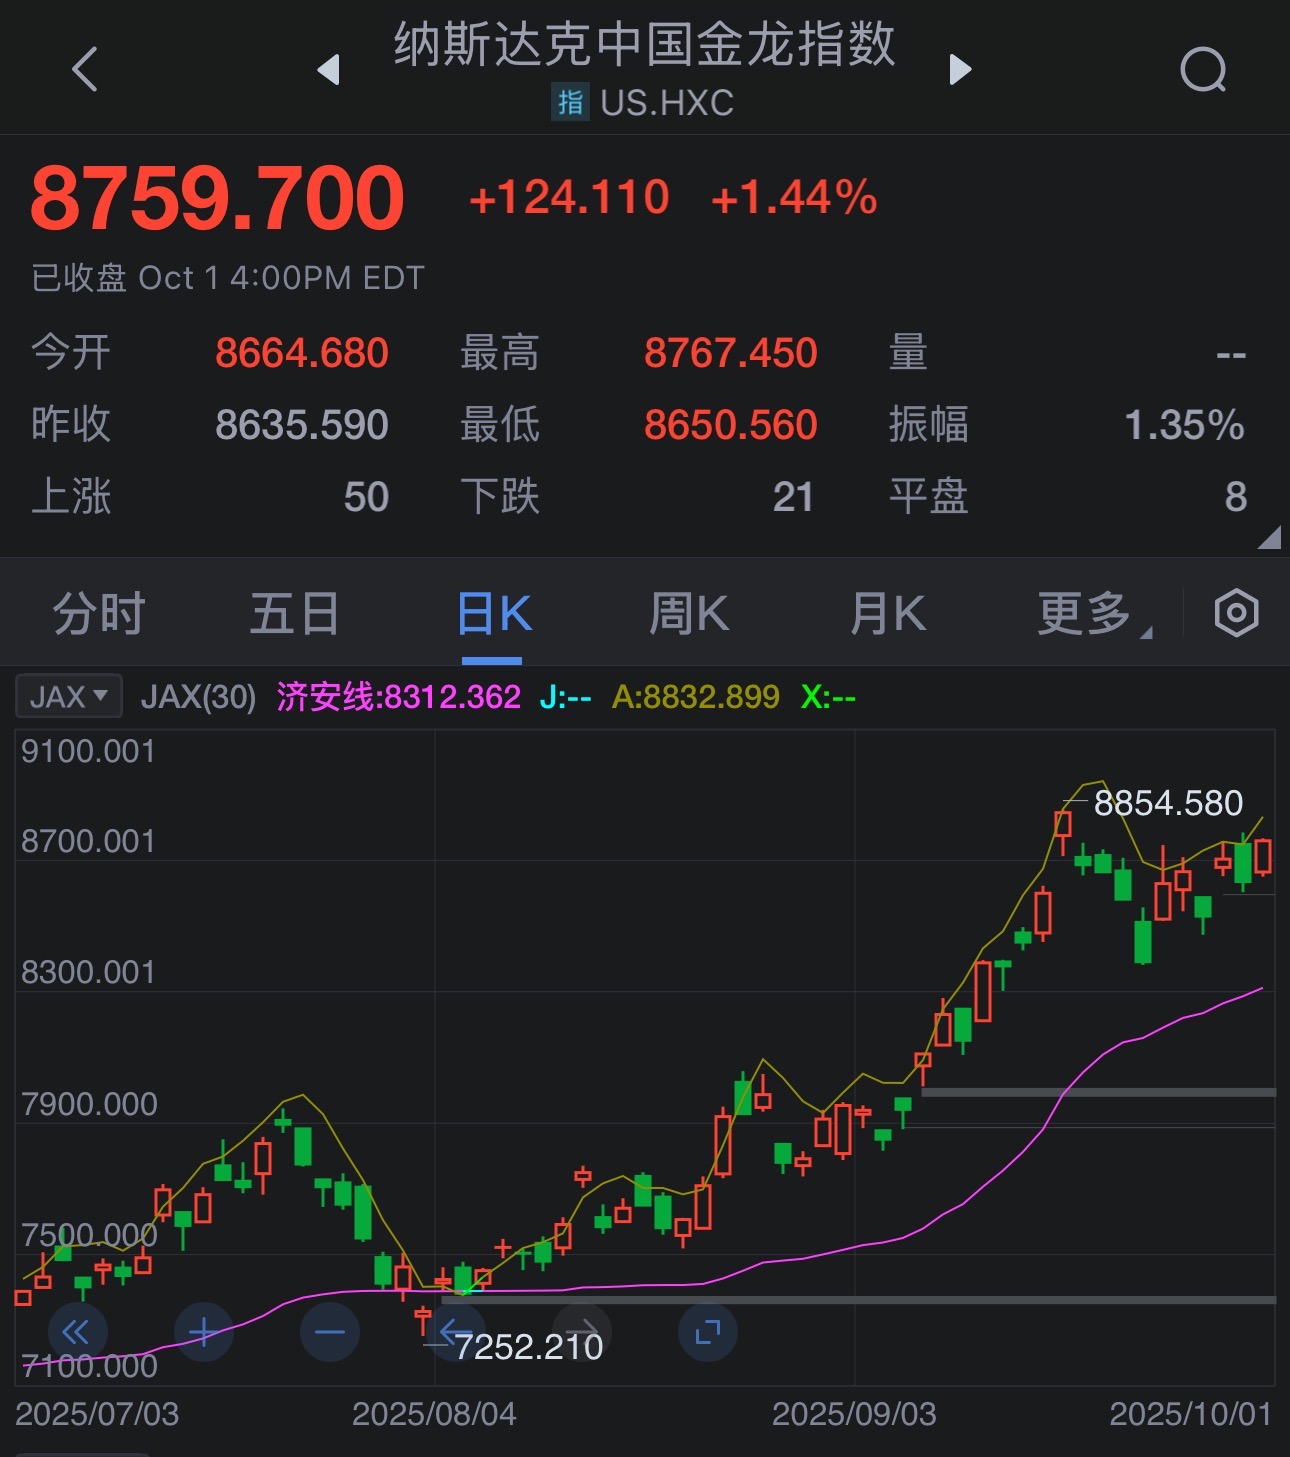
Task: Tap the advancers count 50
Action: click(x=366, y=497)
